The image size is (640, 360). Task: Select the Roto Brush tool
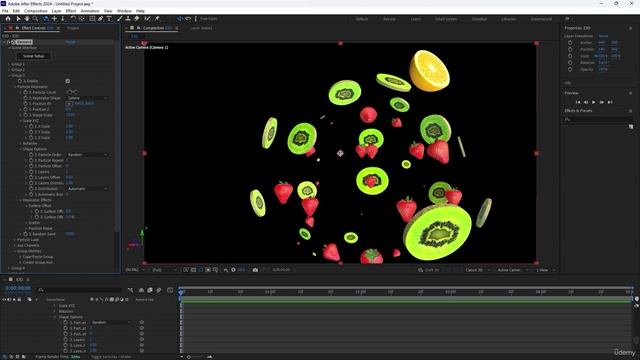coord(147,19)
